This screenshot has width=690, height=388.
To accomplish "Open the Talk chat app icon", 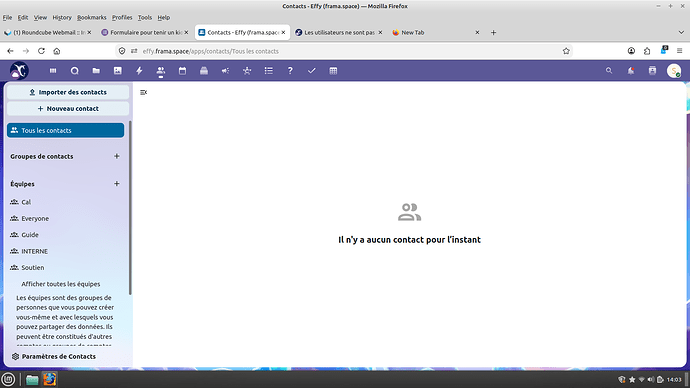I will (x=74, y=71).
